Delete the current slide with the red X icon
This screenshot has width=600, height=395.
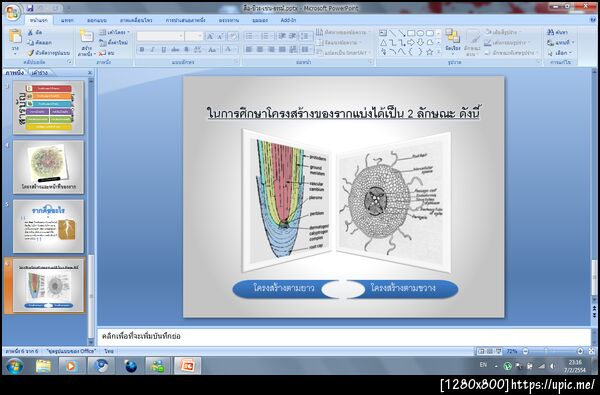pos(102,53)
